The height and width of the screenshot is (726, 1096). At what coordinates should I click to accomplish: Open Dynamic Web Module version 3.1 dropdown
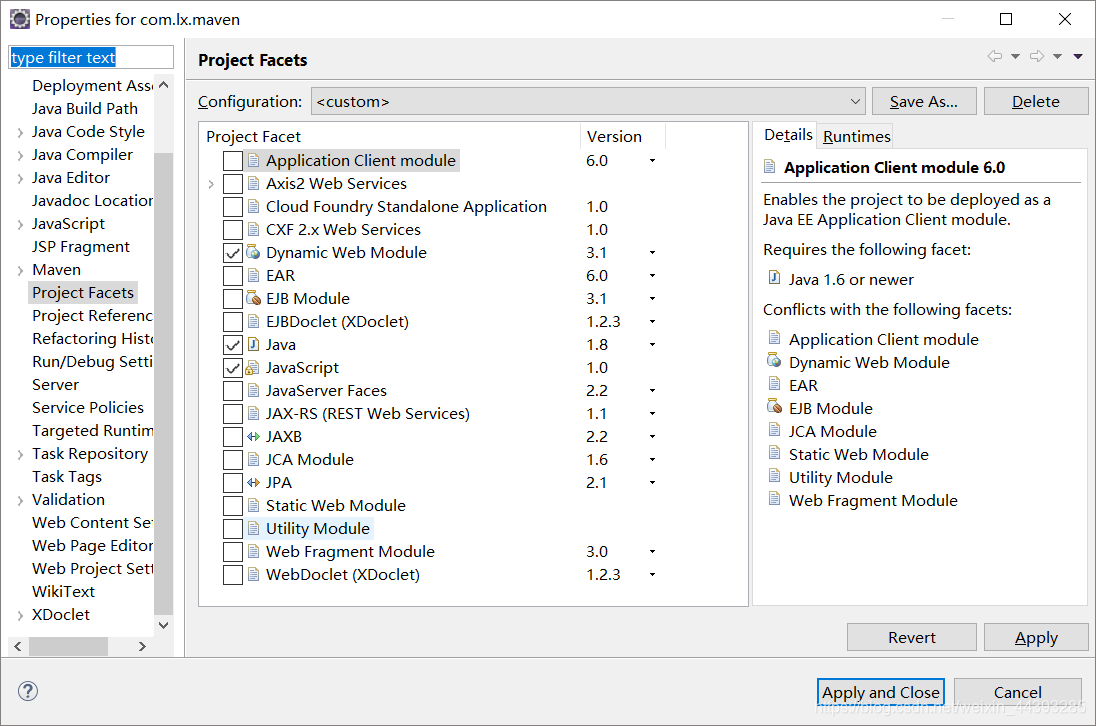652,252
